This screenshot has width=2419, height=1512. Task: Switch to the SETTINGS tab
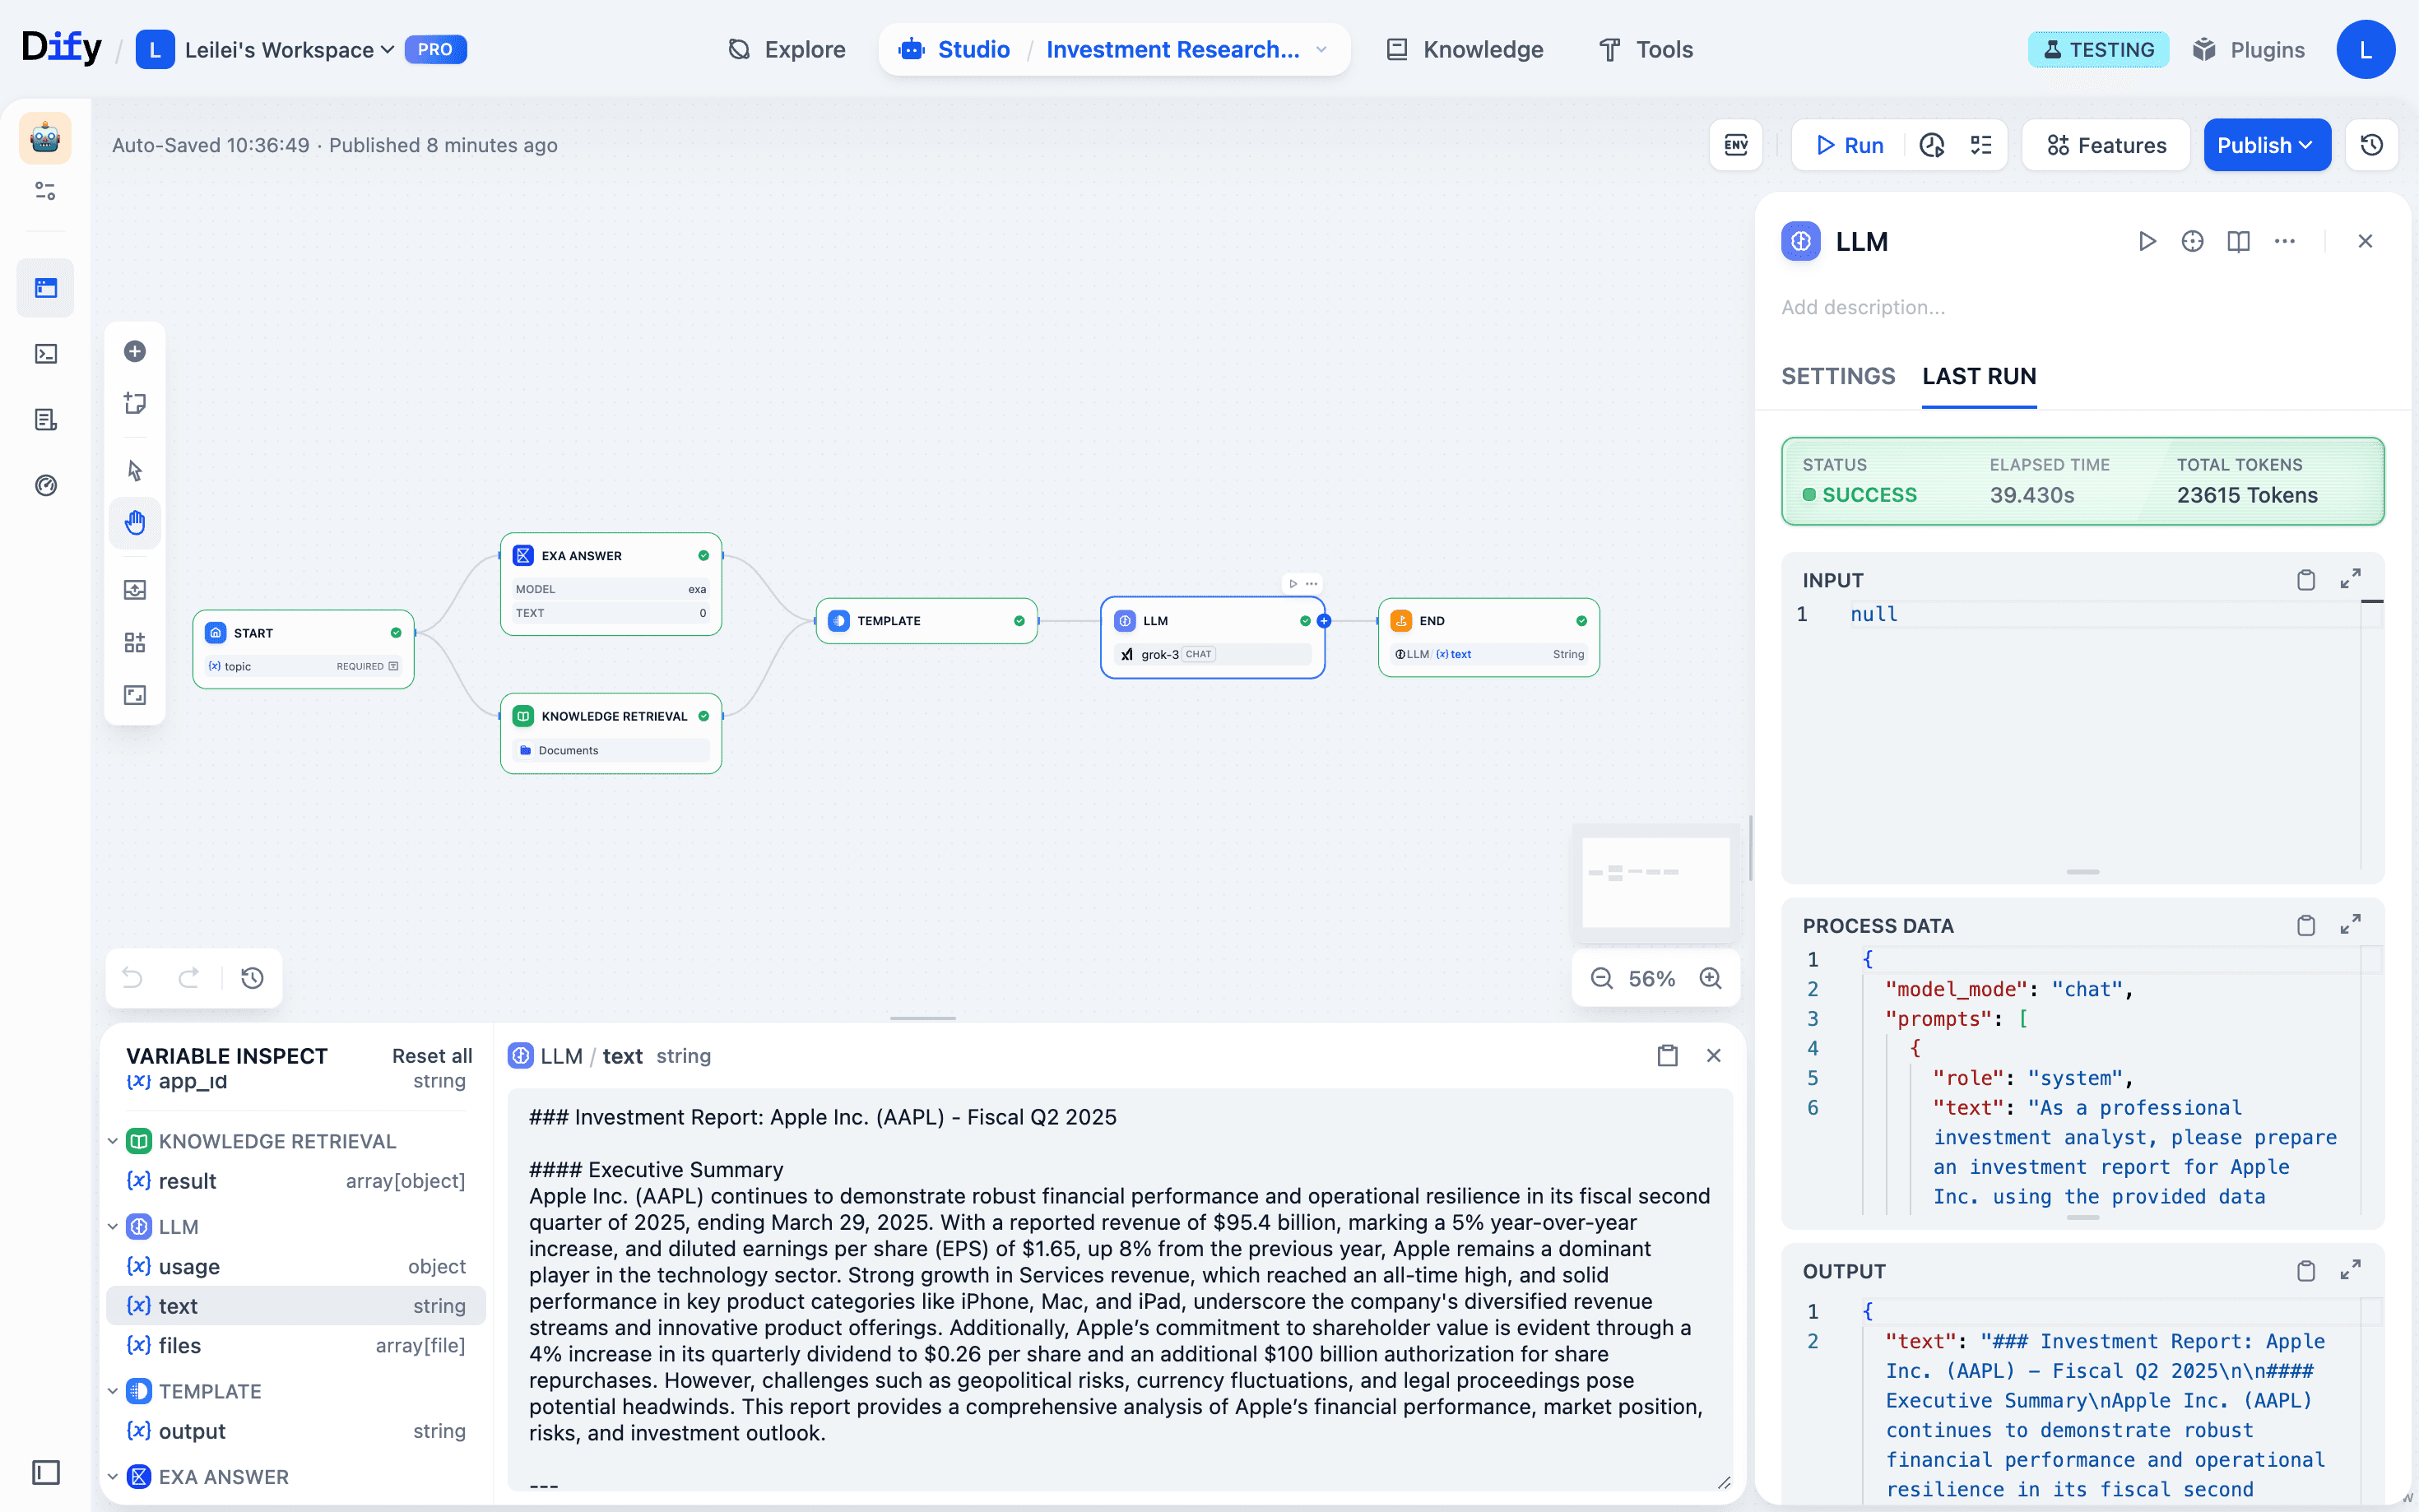point(1837,376)
